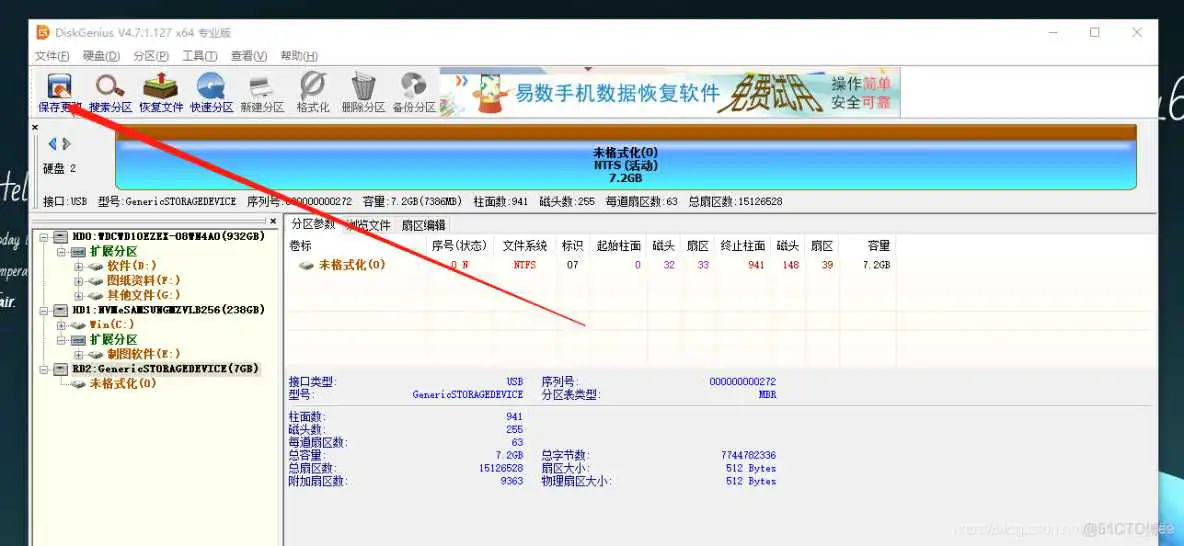Select 制图软件(E:) partition in tree
The height and width of the screenshot is (546, 1184).
coord(143,354)
